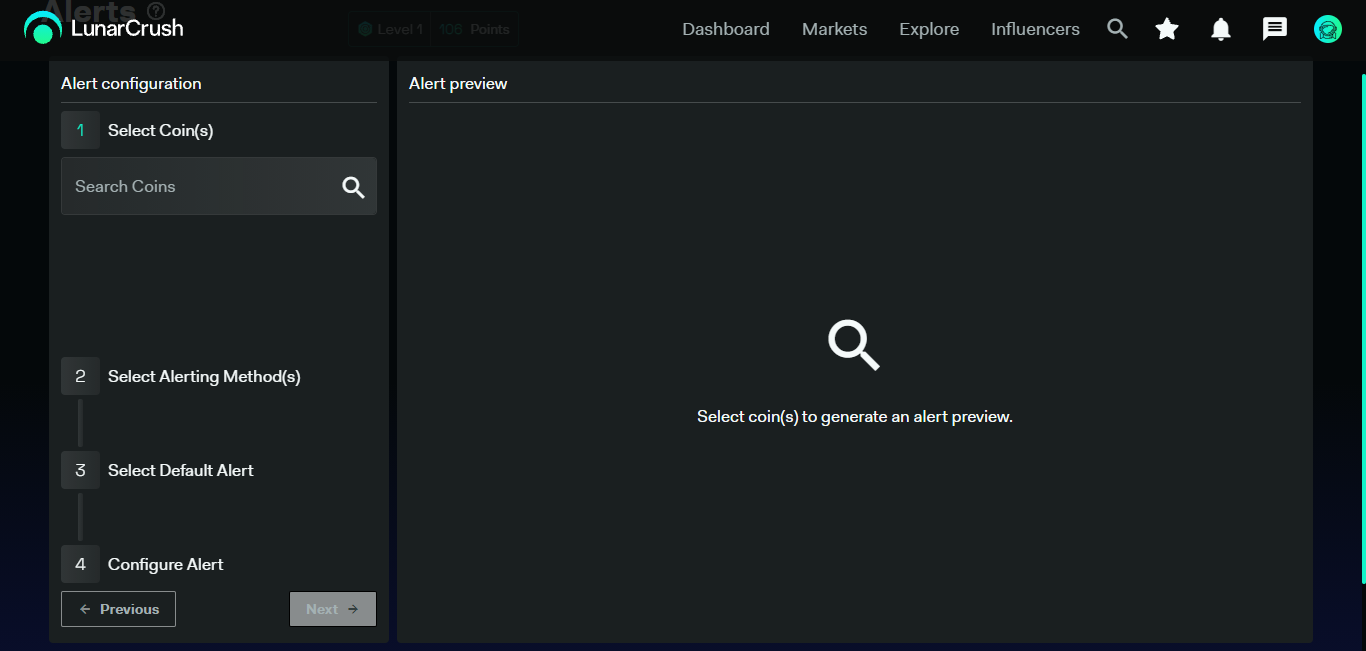Click the help question mark beside Alerts

pos(156,10)
